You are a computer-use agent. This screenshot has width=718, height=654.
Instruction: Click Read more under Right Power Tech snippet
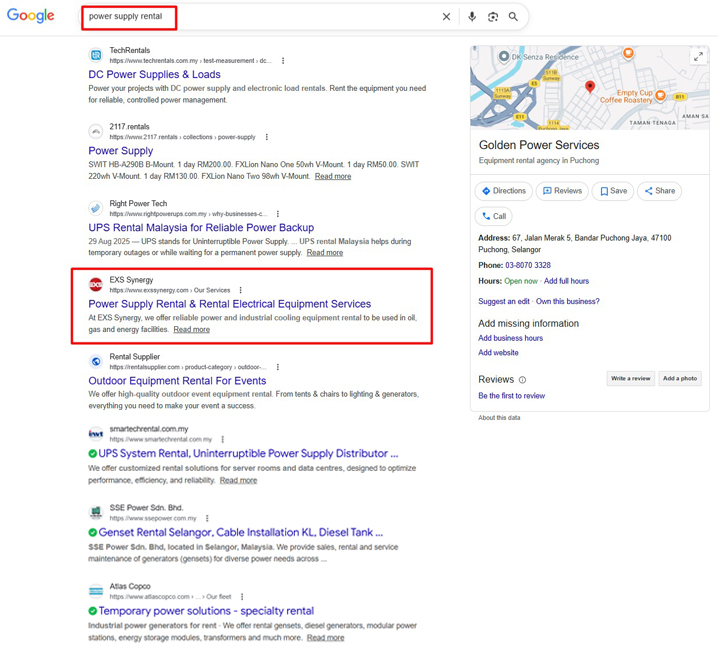tap(325, 253)
